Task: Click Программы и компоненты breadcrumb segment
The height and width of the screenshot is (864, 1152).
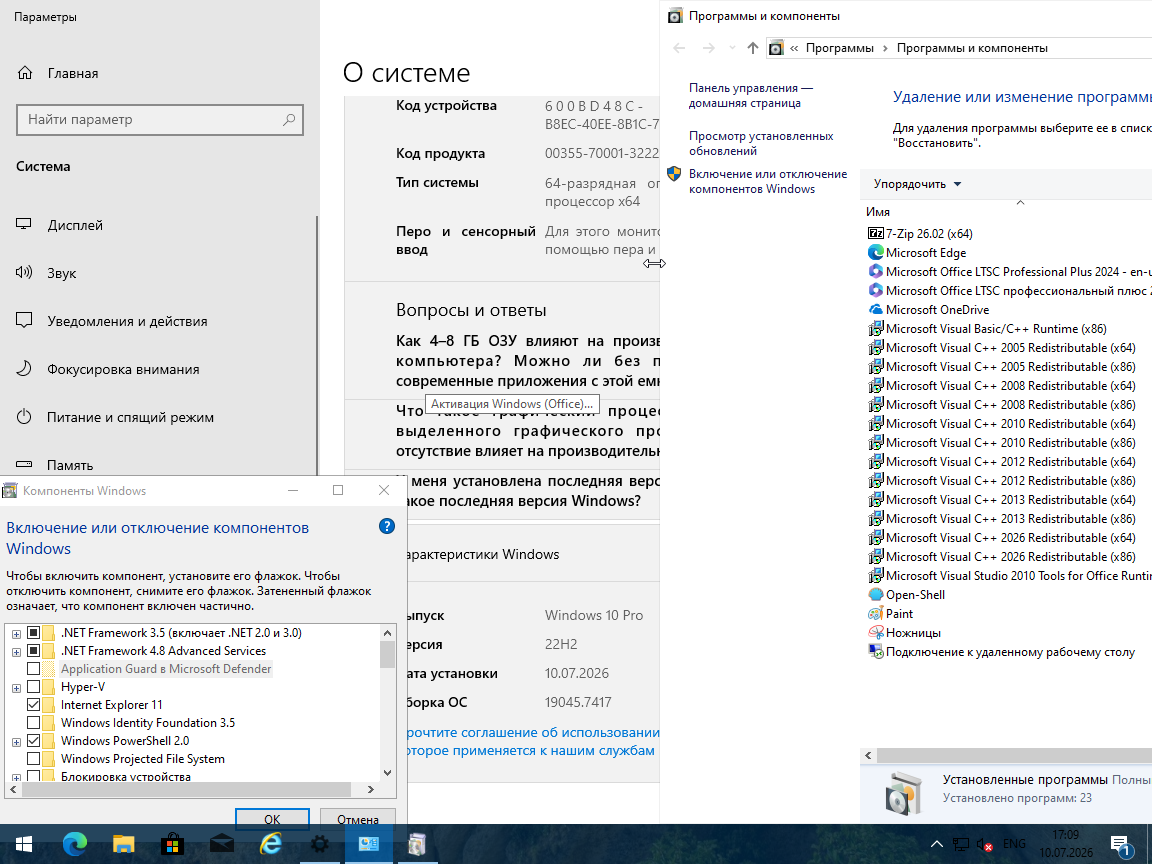Action: pos(972,48)
